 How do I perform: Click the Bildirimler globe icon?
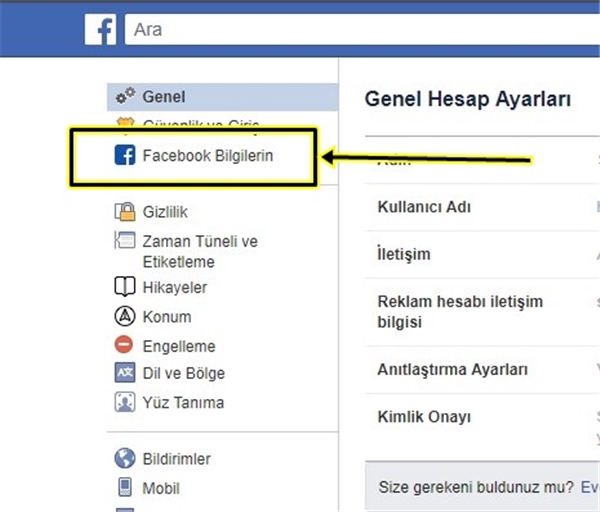(125, 459)
